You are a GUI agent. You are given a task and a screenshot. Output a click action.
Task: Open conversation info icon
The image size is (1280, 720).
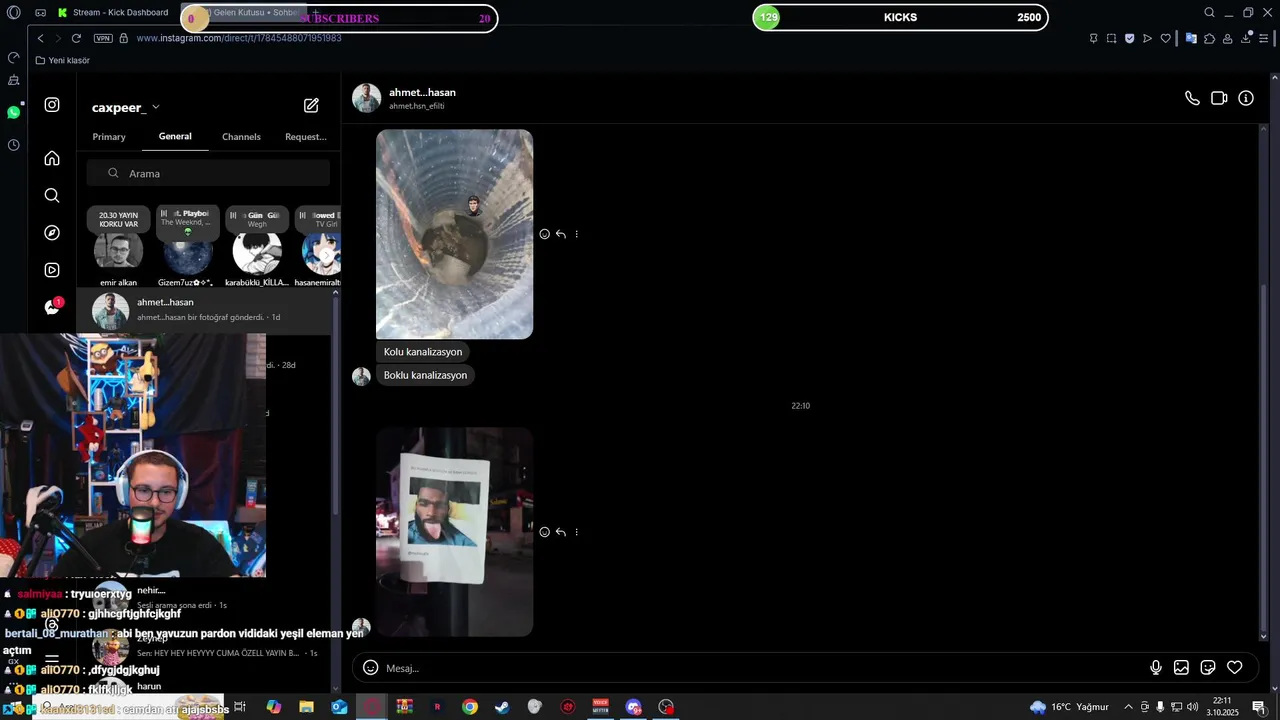1246,98
